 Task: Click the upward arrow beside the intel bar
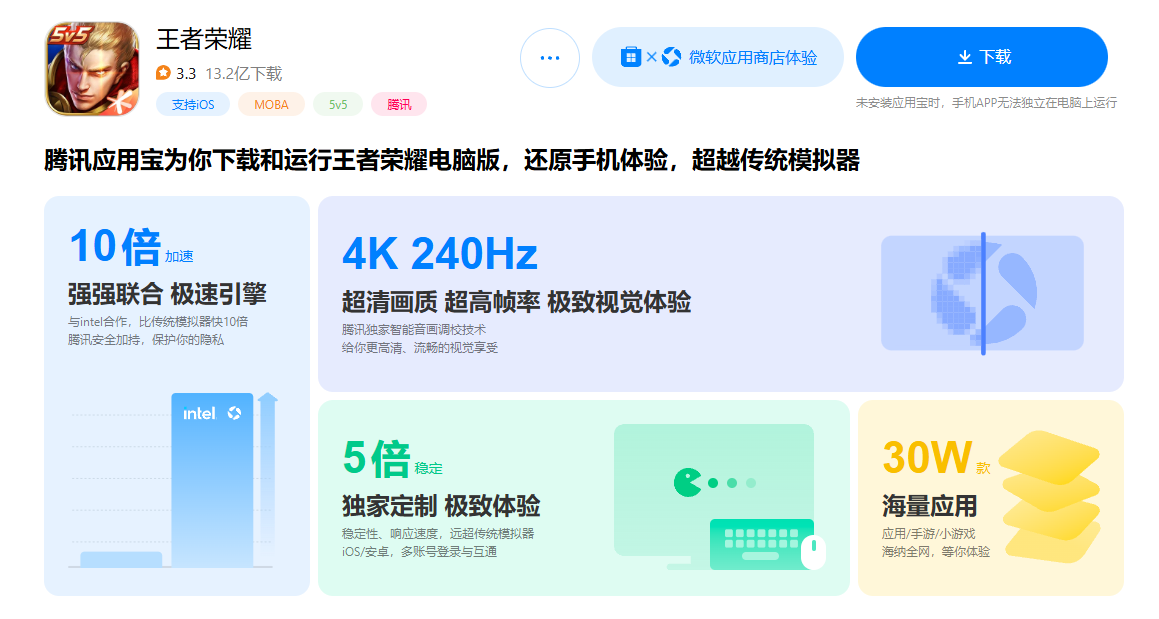268,478
